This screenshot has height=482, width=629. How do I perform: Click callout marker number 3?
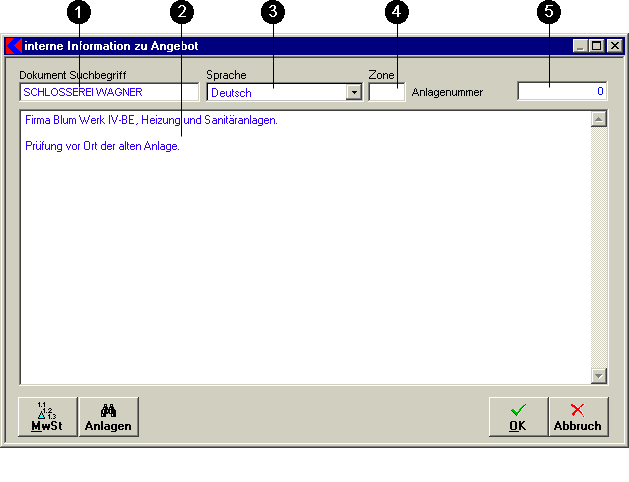272,12
